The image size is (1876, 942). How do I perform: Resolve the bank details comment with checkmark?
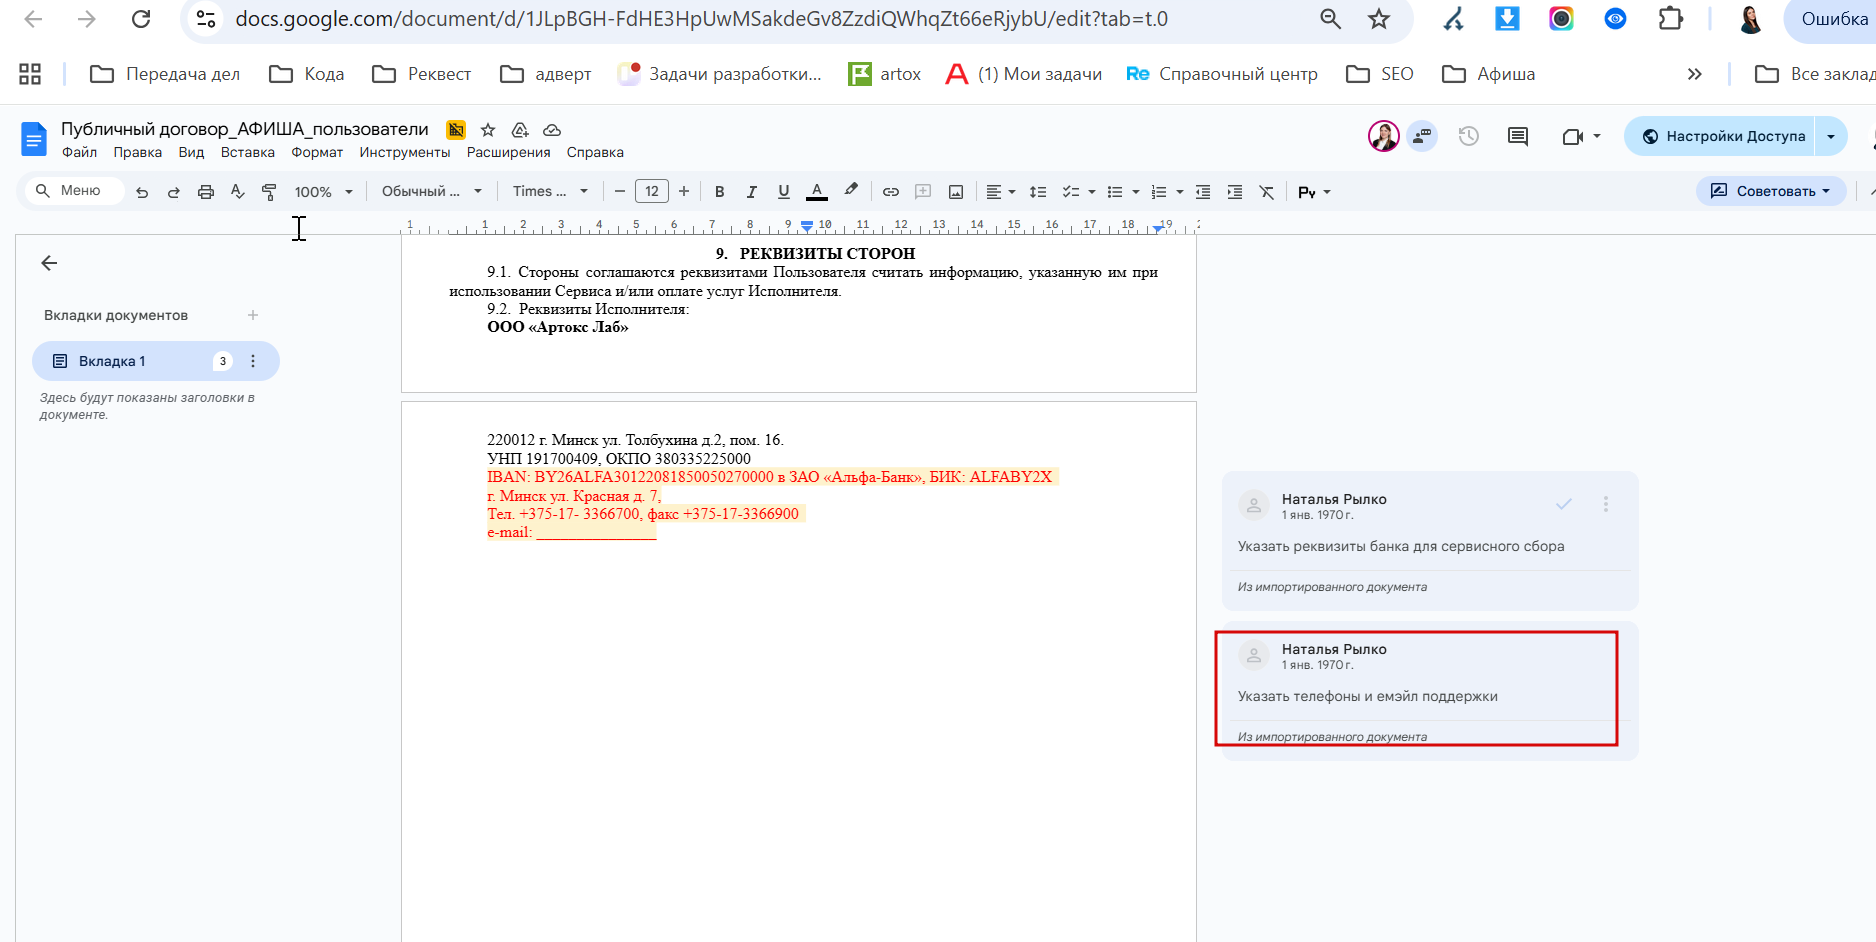point(1564,504)
